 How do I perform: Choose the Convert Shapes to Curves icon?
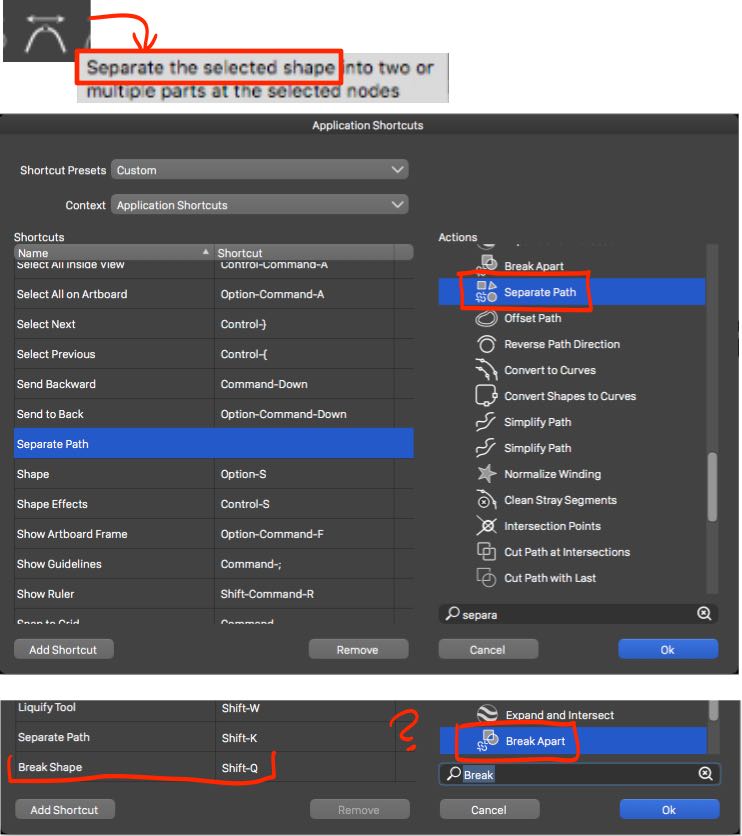pos(486,396)
